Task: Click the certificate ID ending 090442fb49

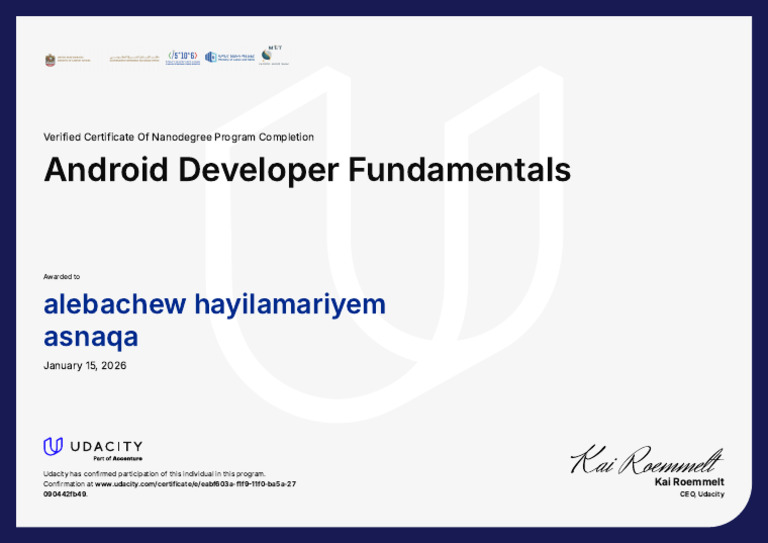Action: click(65, 494)
